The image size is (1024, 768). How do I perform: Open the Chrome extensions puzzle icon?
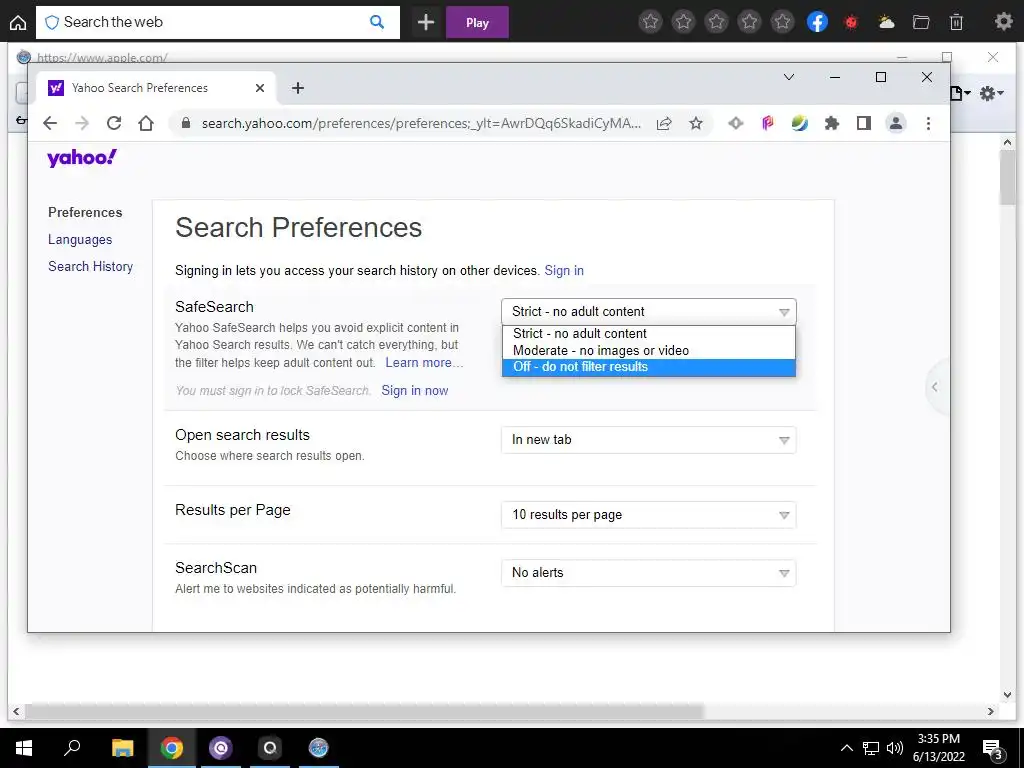(831, 123)
